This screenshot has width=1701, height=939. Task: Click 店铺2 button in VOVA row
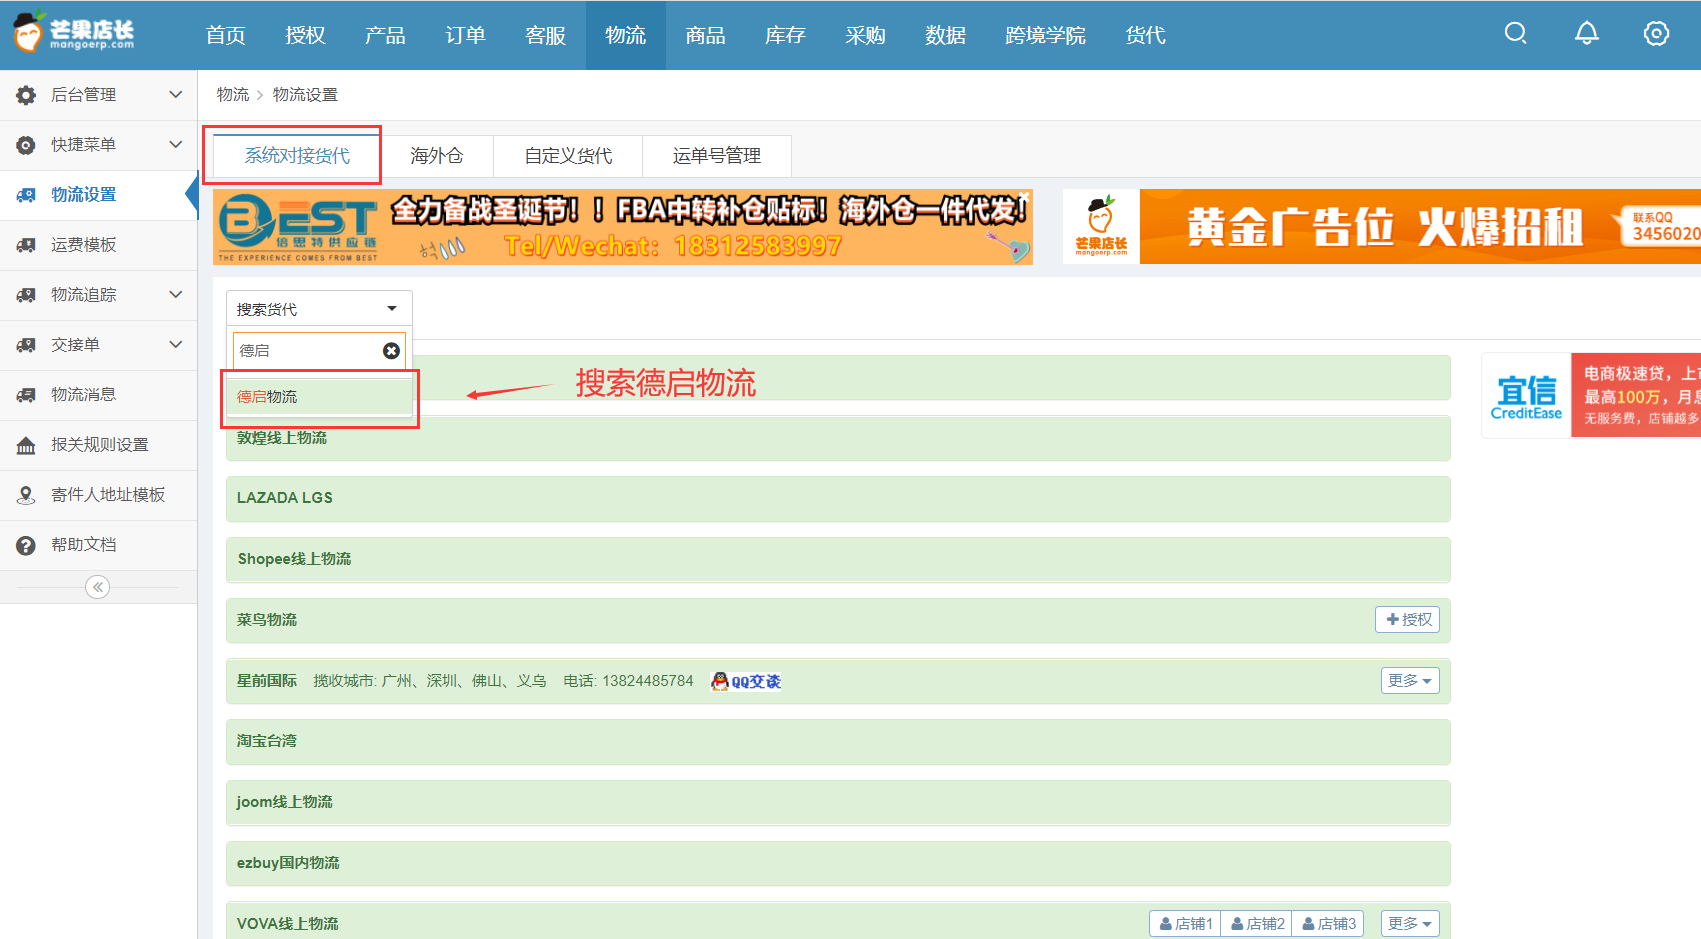[x=1257, y=923]
